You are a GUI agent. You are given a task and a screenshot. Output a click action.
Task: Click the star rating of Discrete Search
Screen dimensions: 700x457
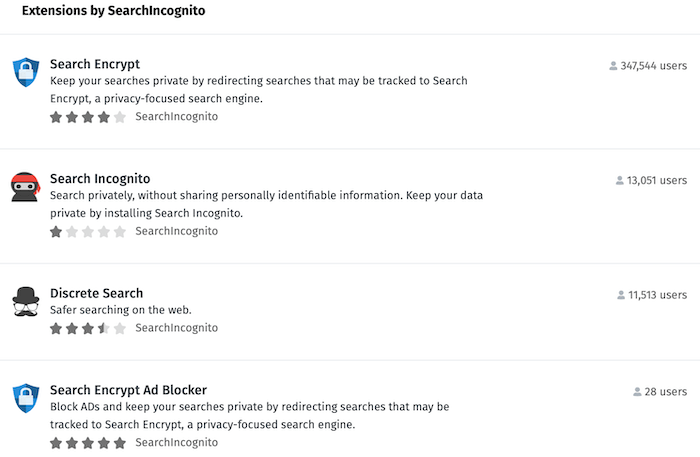pos(88,328)
